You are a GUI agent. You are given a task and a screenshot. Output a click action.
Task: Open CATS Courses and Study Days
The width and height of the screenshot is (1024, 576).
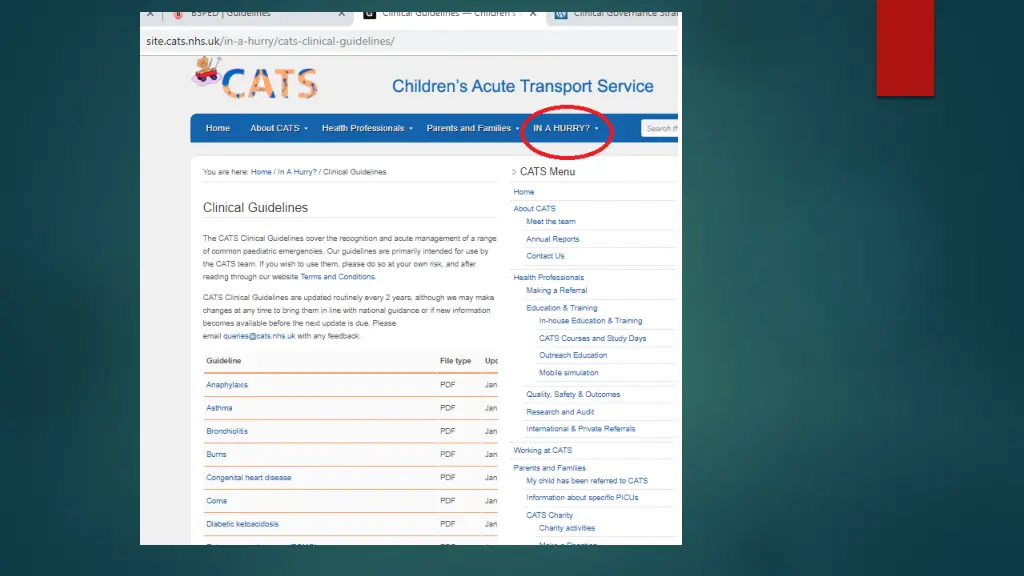point(592,338)
